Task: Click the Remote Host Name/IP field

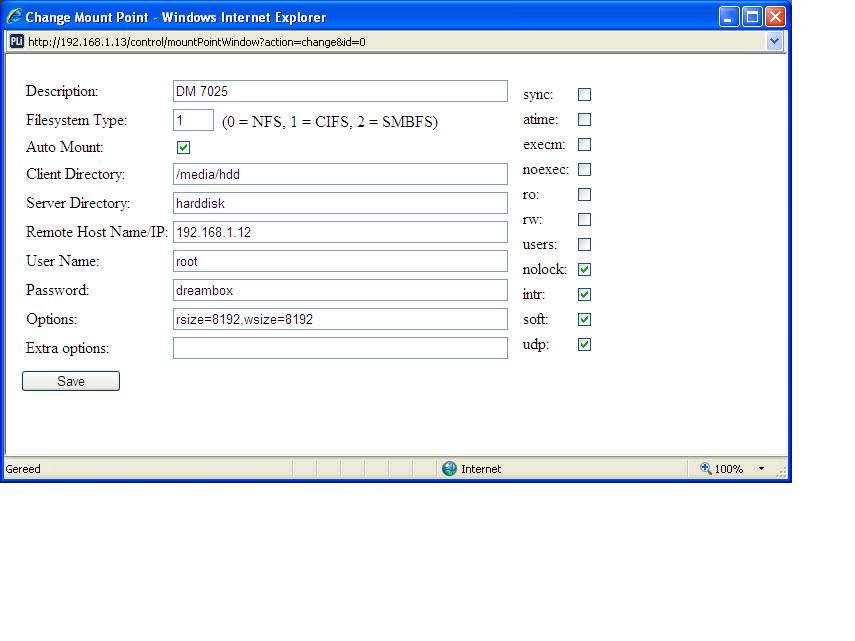Action: [340, 232]
